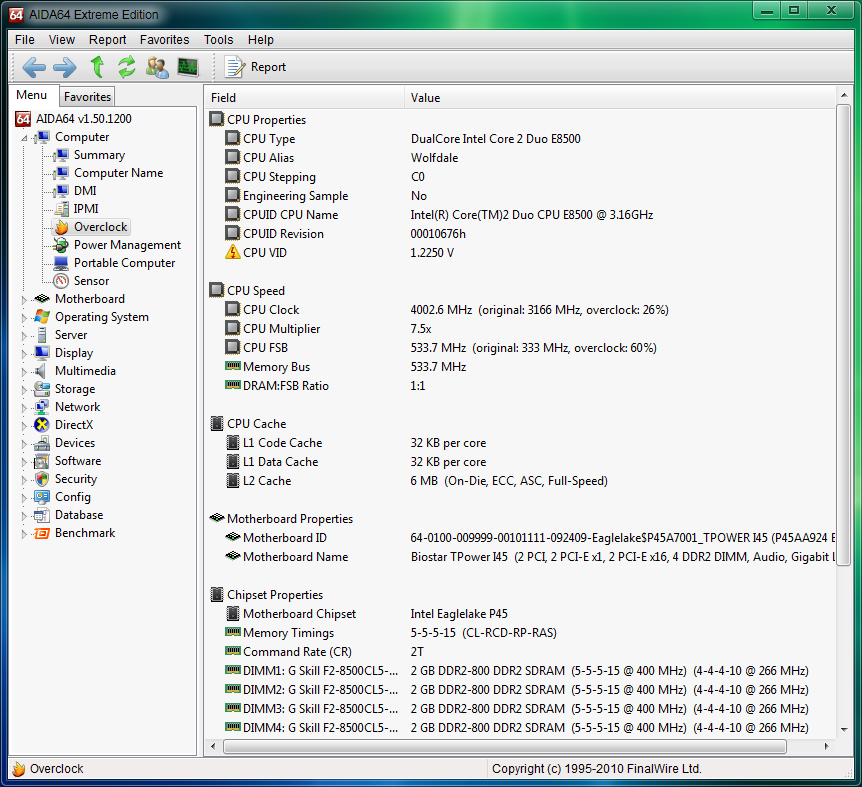This screenshot has height=787, width=862.
Task: Click the DirectX yellow X icon
Action: click(x=42, y=425)
